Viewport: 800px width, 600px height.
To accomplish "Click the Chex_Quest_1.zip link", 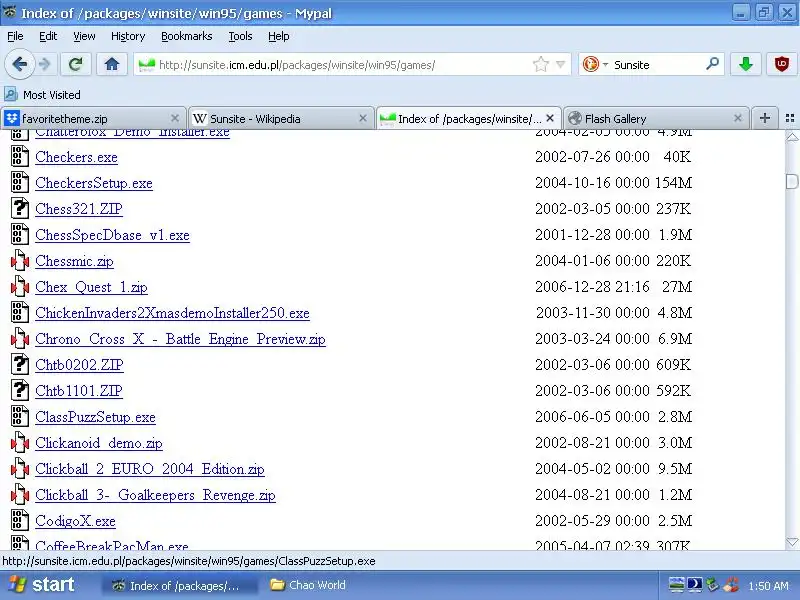I will click(x=91, y=287).
